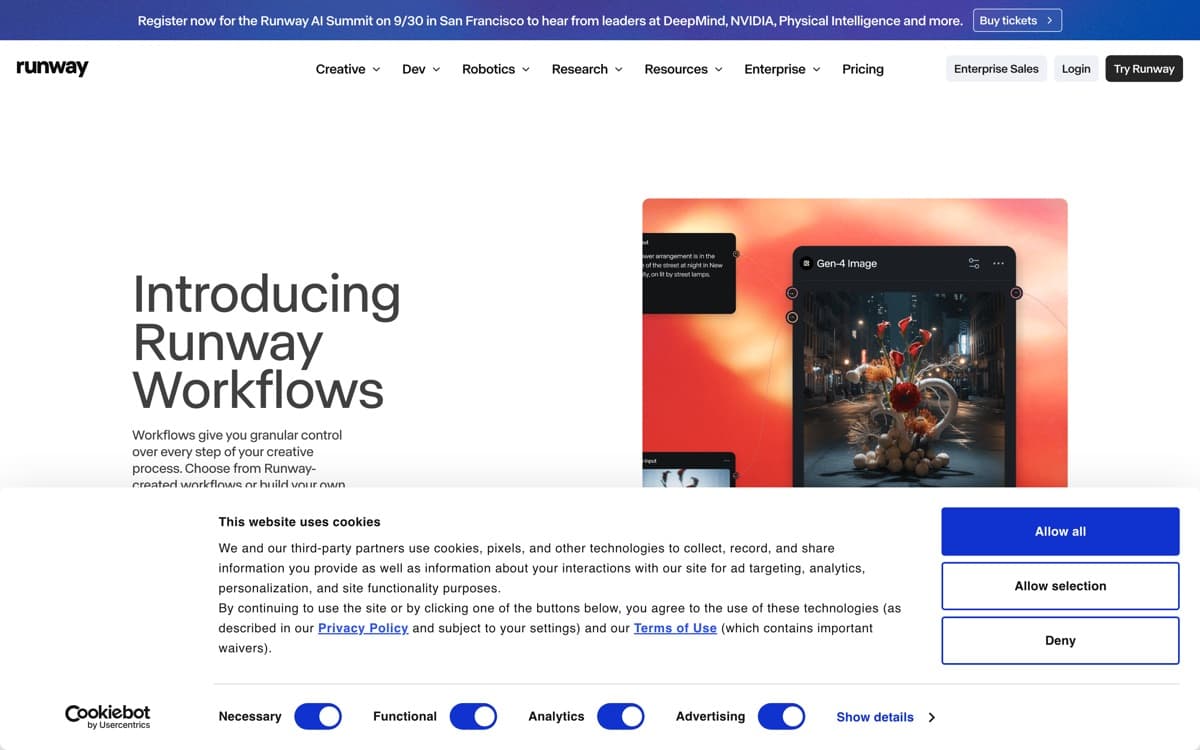The width and height of the screenshot is (1200, 750).
Task: Disable the Analytics cookies switch
Action: coord(620,716)
